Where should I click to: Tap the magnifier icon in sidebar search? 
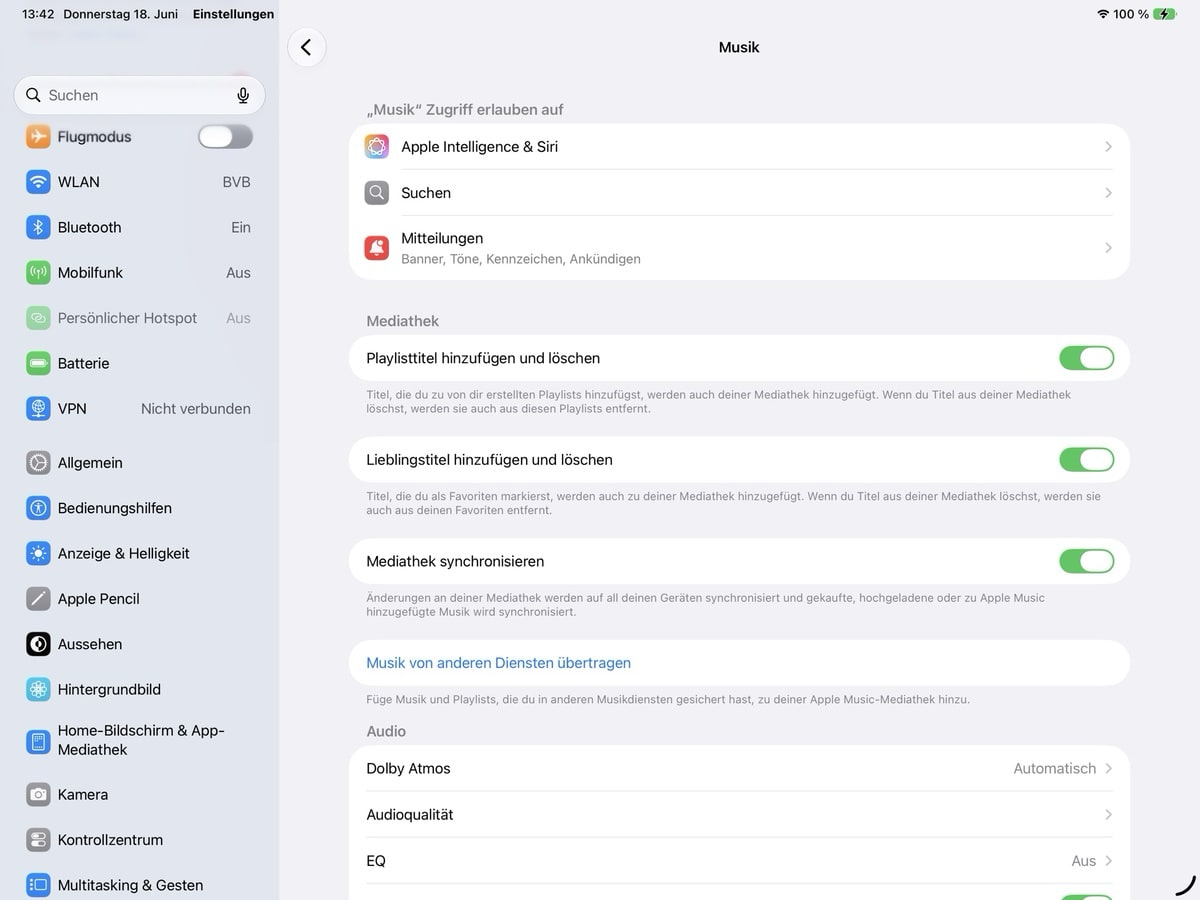coord(34,95)
